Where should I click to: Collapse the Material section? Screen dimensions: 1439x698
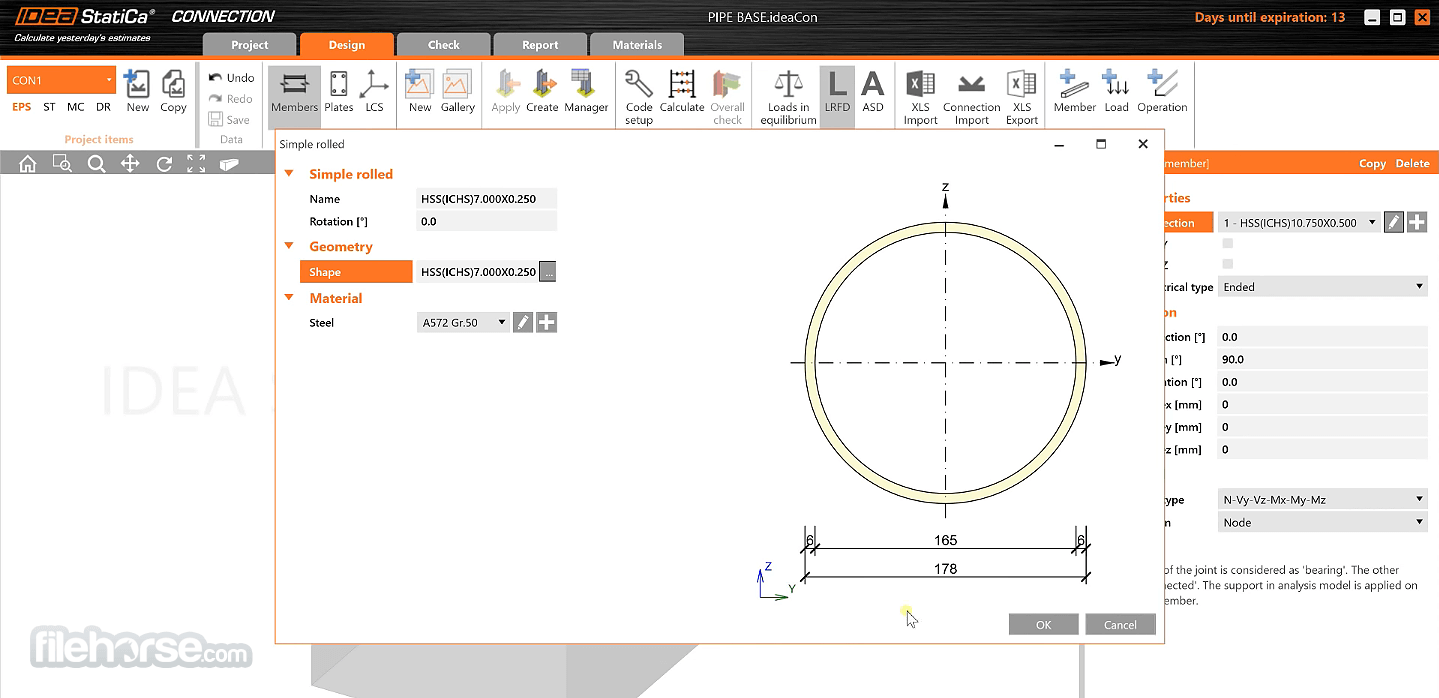(x=289, y=298)
